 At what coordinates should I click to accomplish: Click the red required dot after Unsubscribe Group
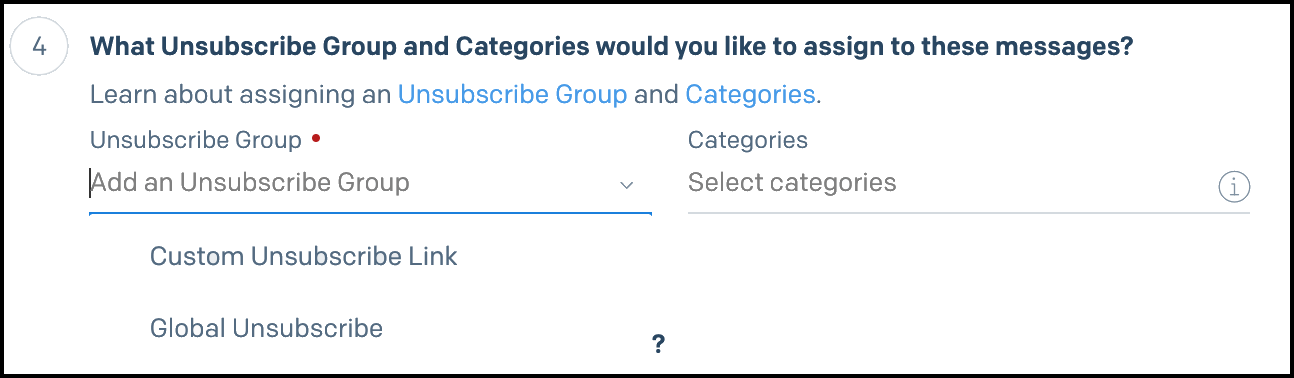click(316, 139)
